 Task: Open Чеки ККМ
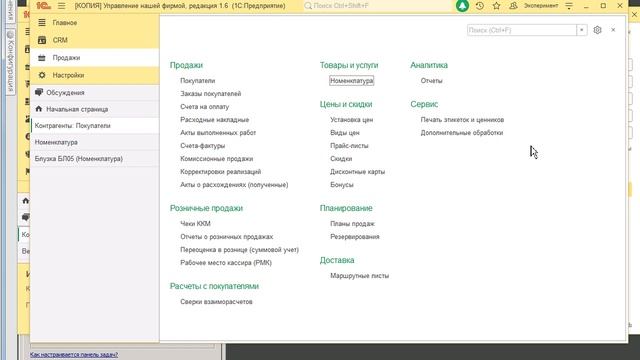point(196,224)
